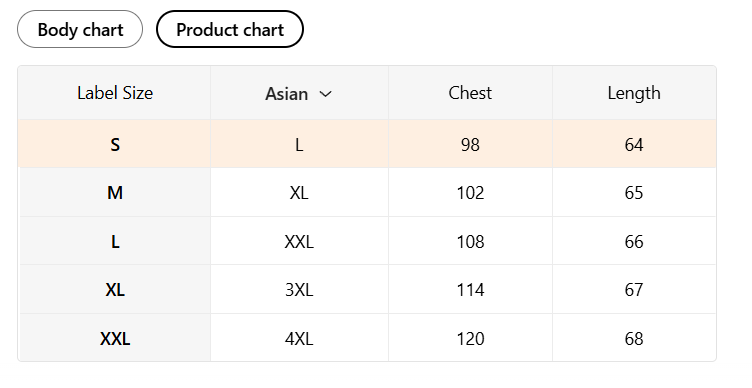Click the Asian size 4XL cell
The image size is (752, 388).
(x=299, y=338)
